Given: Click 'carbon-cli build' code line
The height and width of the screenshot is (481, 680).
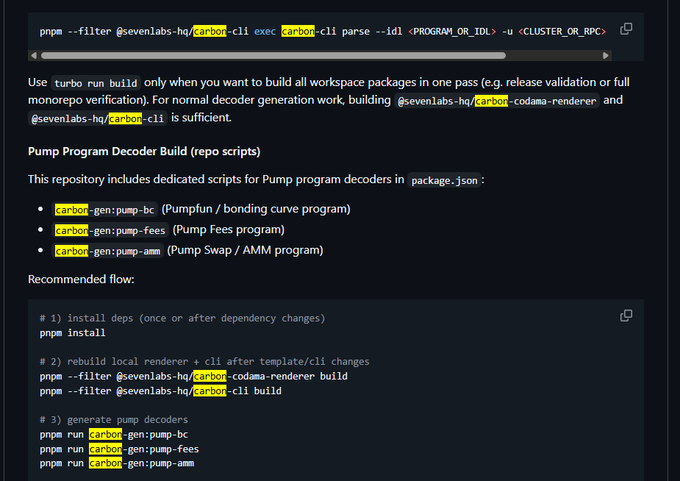Looking at the screenshot, I should (x=160, y=391).
